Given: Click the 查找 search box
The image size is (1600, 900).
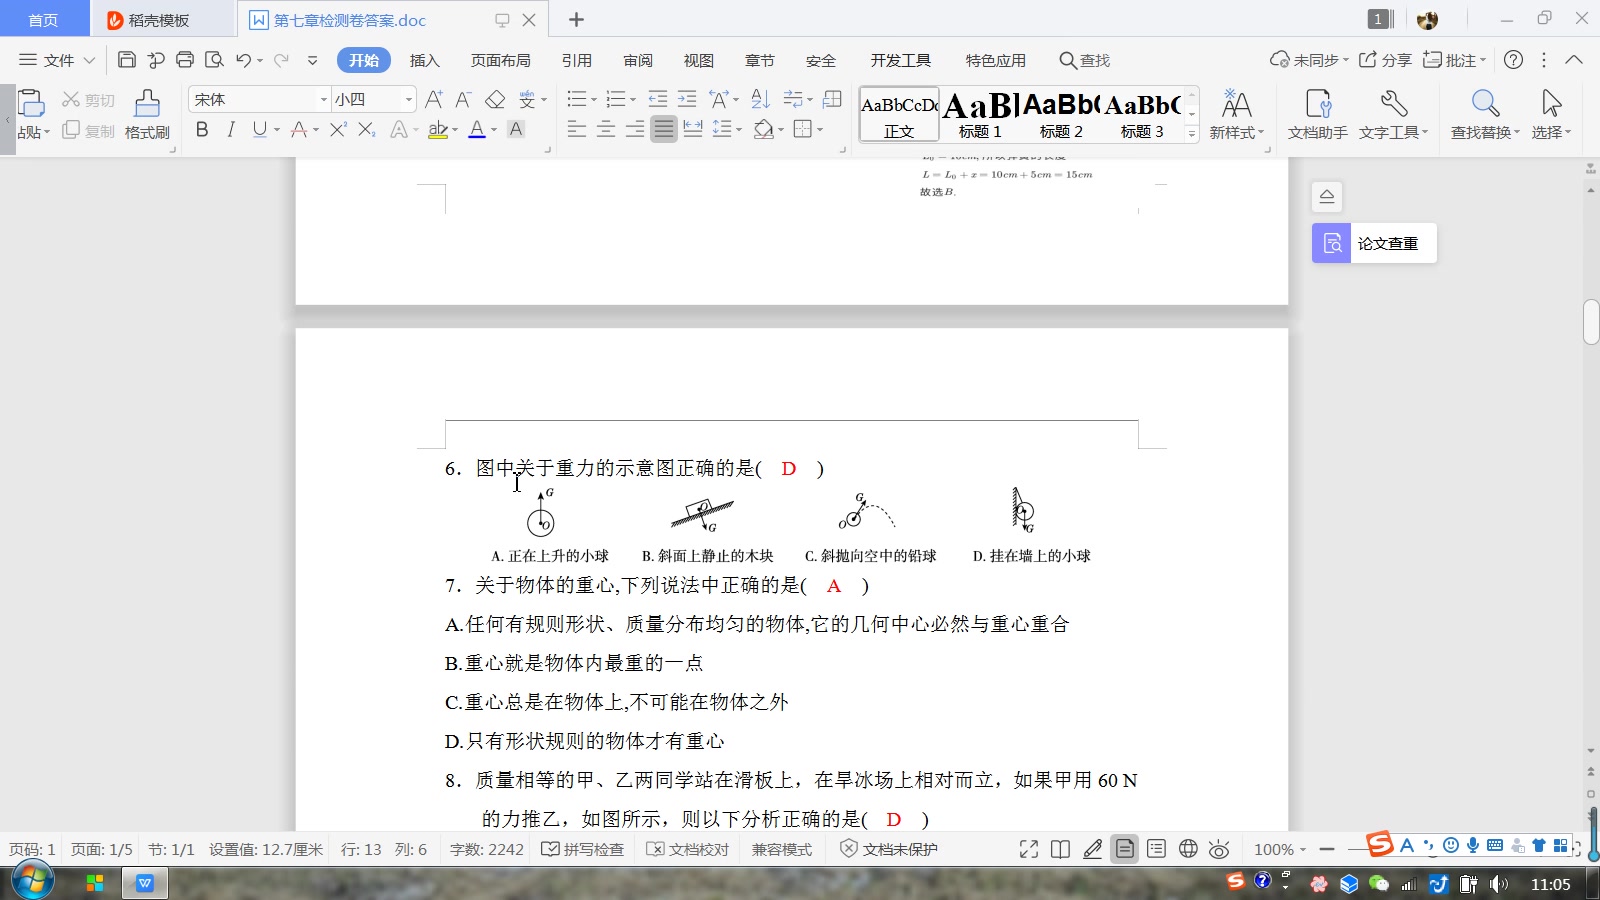Looking at the screenshot, I should click(1085, 60).
